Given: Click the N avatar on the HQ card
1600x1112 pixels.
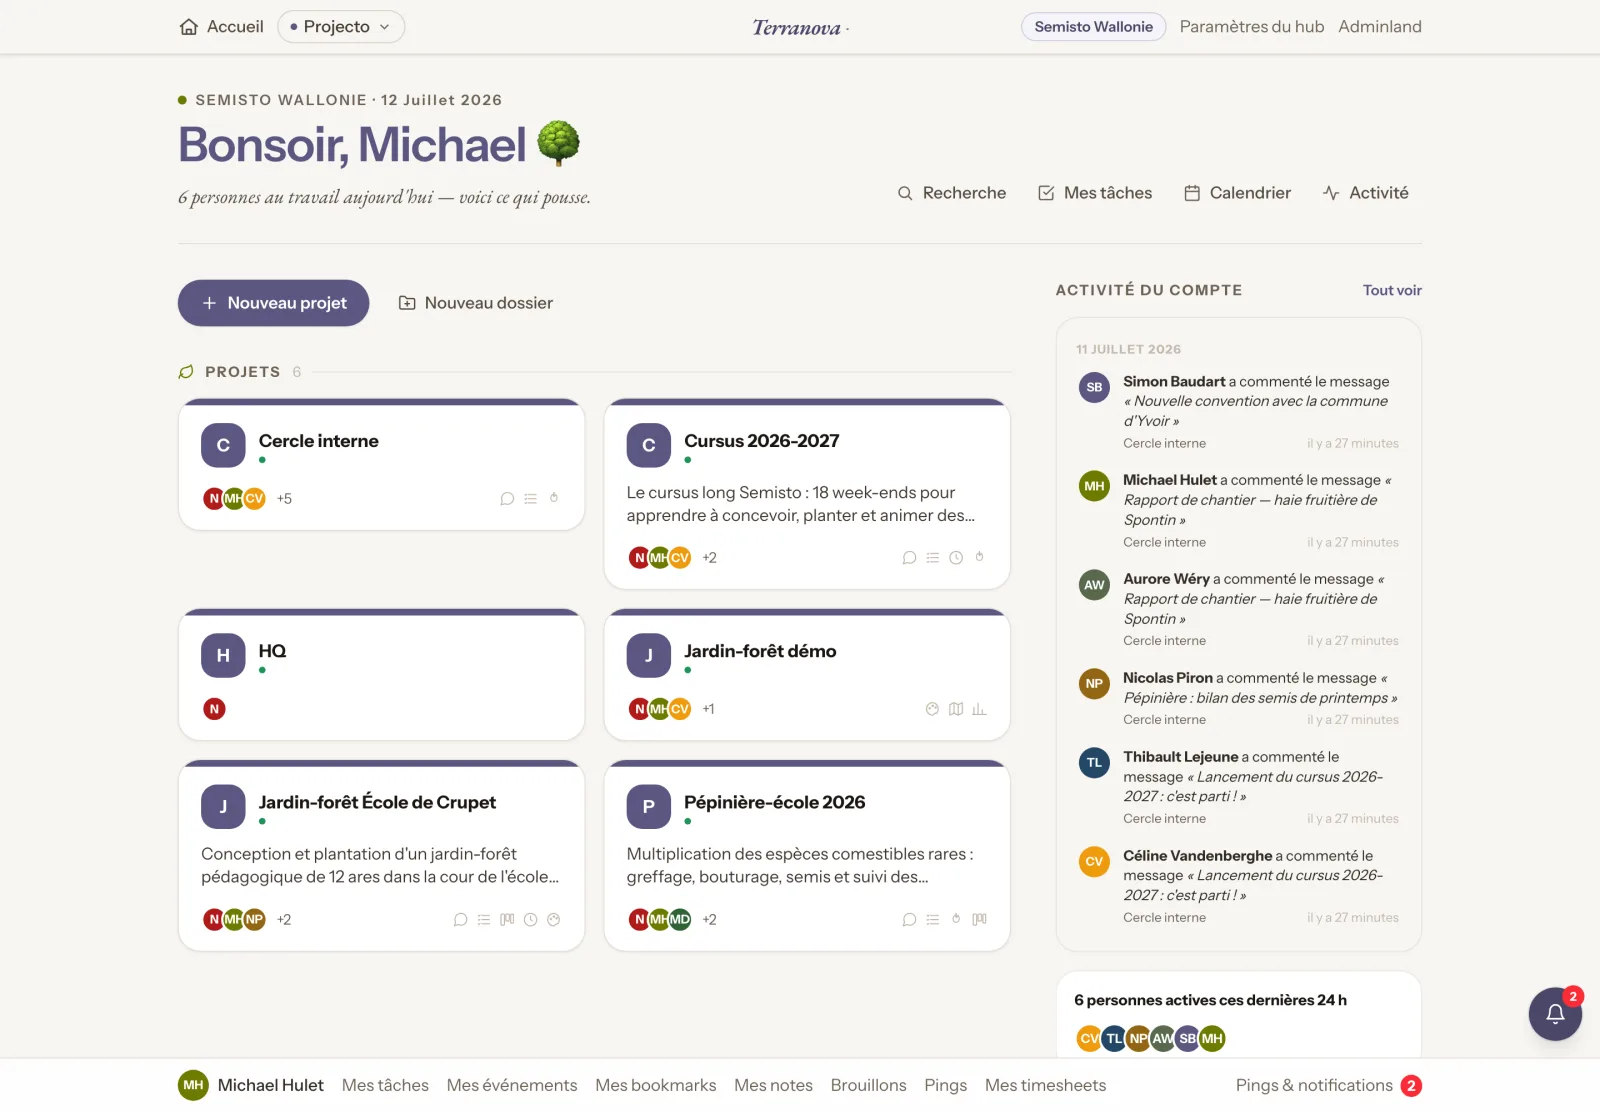Looking at the screenshot, I should [x=214, y=709].
